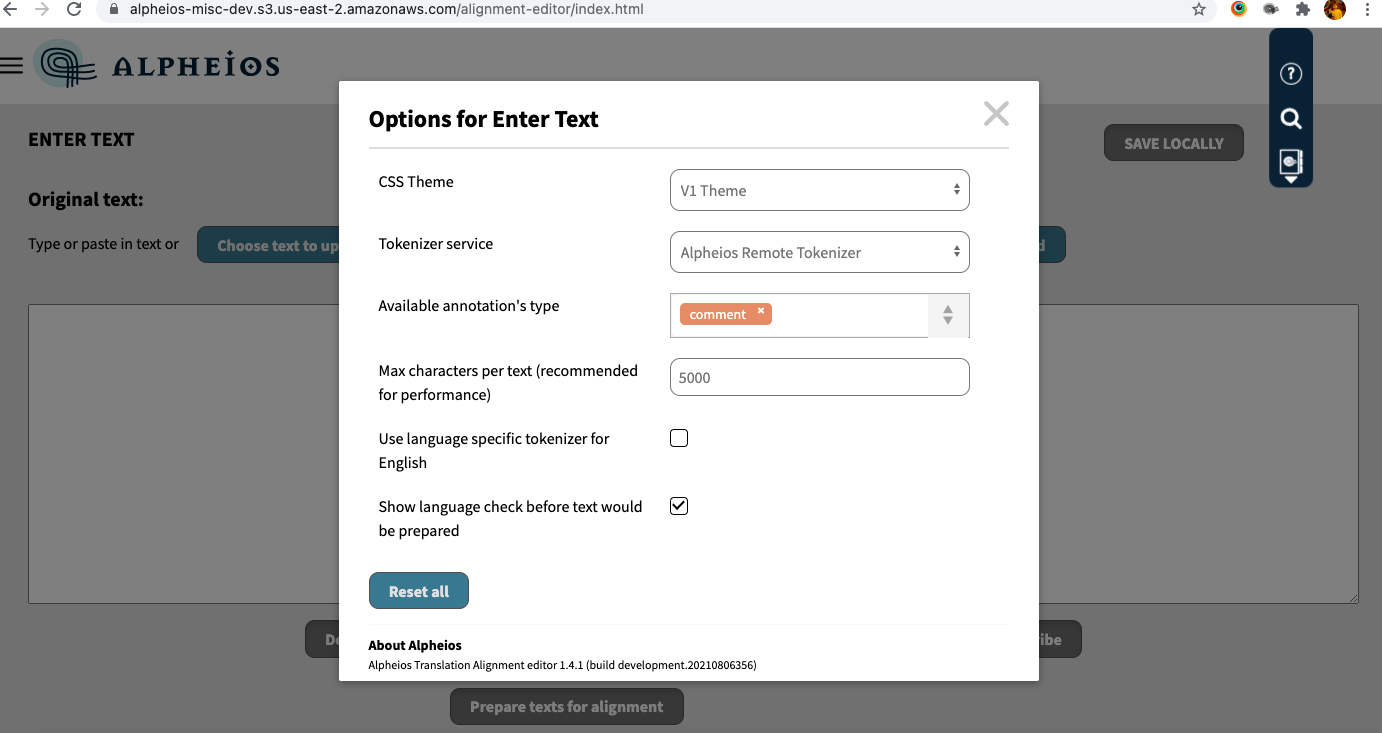This screenshot has height=733, width=1382.
Task: Open the hamburger navigation menu
Action: (13, 62)
